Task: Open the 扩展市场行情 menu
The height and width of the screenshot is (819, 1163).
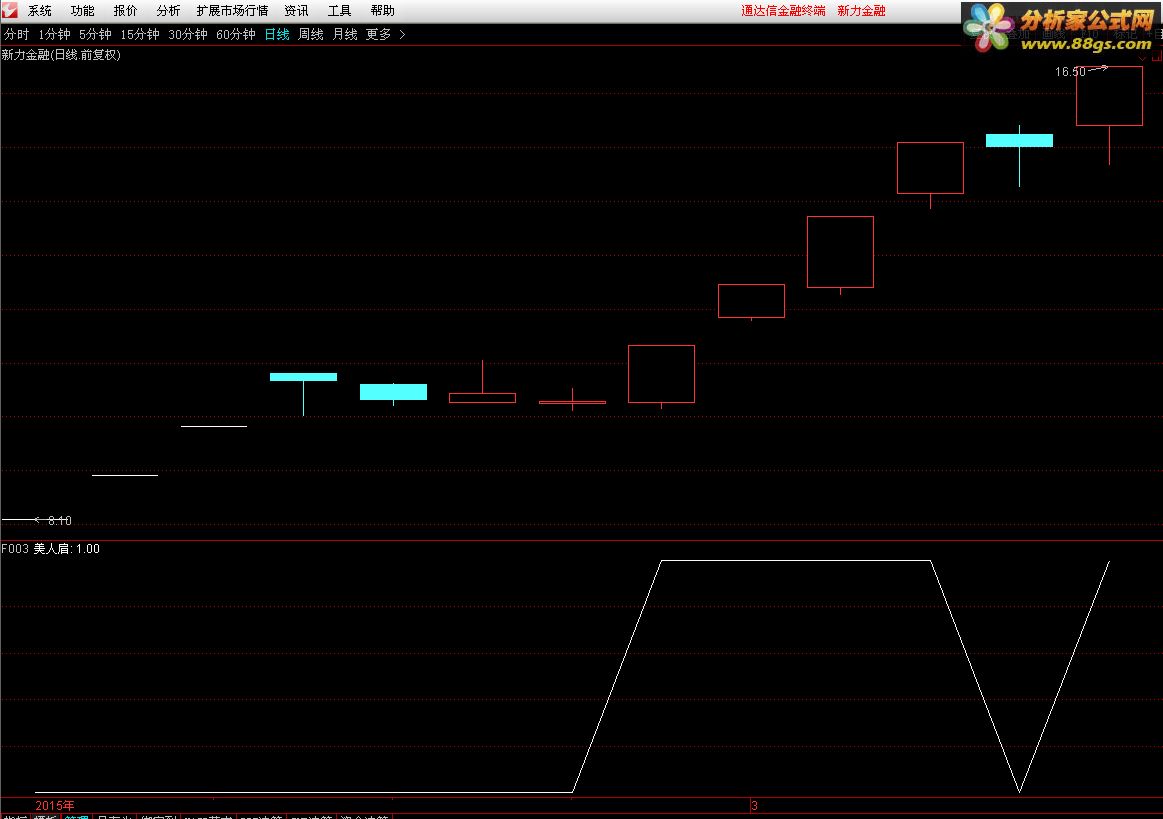Action: point(232,10)
